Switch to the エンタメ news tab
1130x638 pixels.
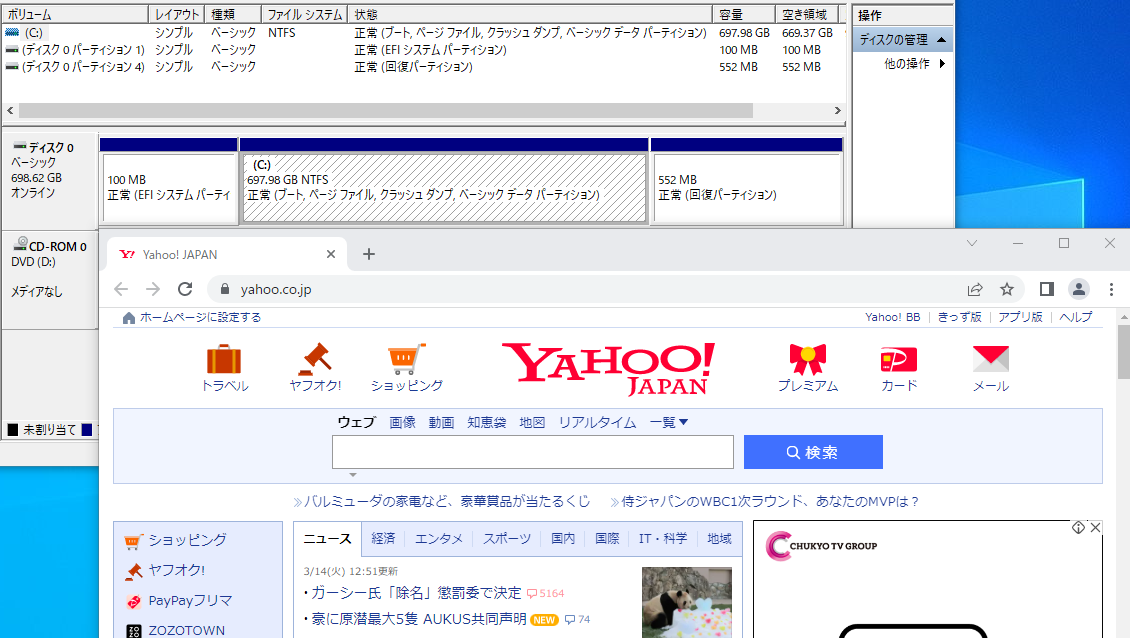(x=439, y=539)
